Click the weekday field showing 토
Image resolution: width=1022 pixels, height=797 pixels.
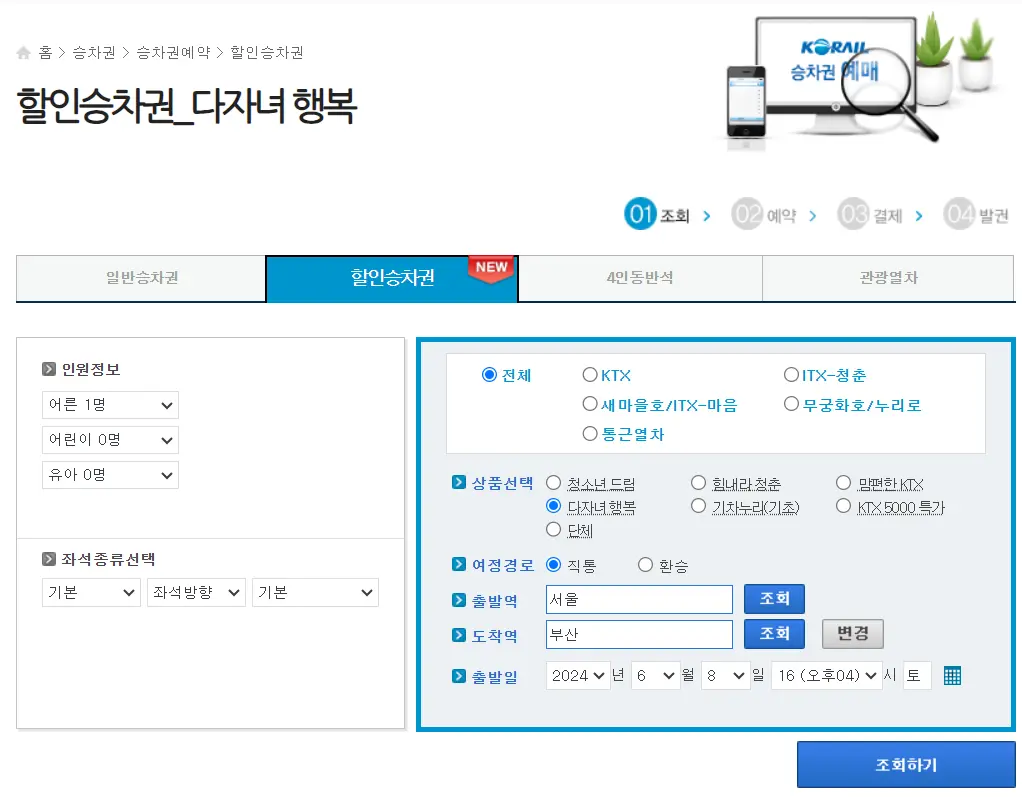coord(917,676)
